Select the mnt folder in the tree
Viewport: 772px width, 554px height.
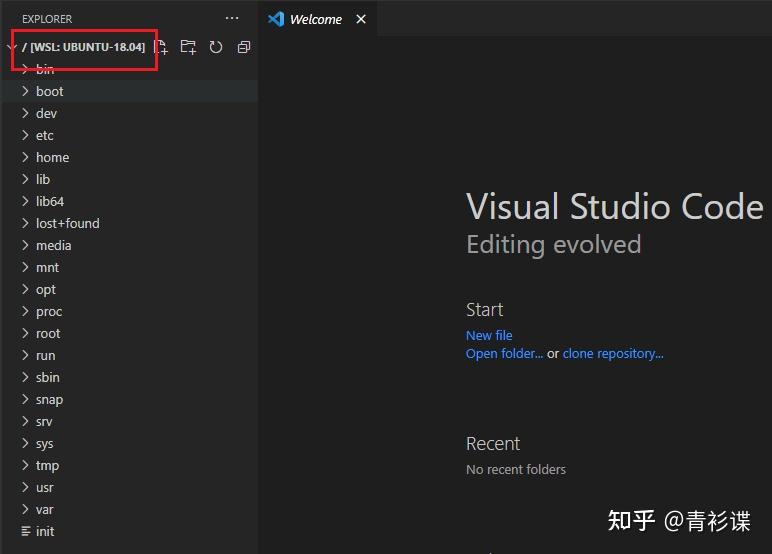(x=47, y=267)
